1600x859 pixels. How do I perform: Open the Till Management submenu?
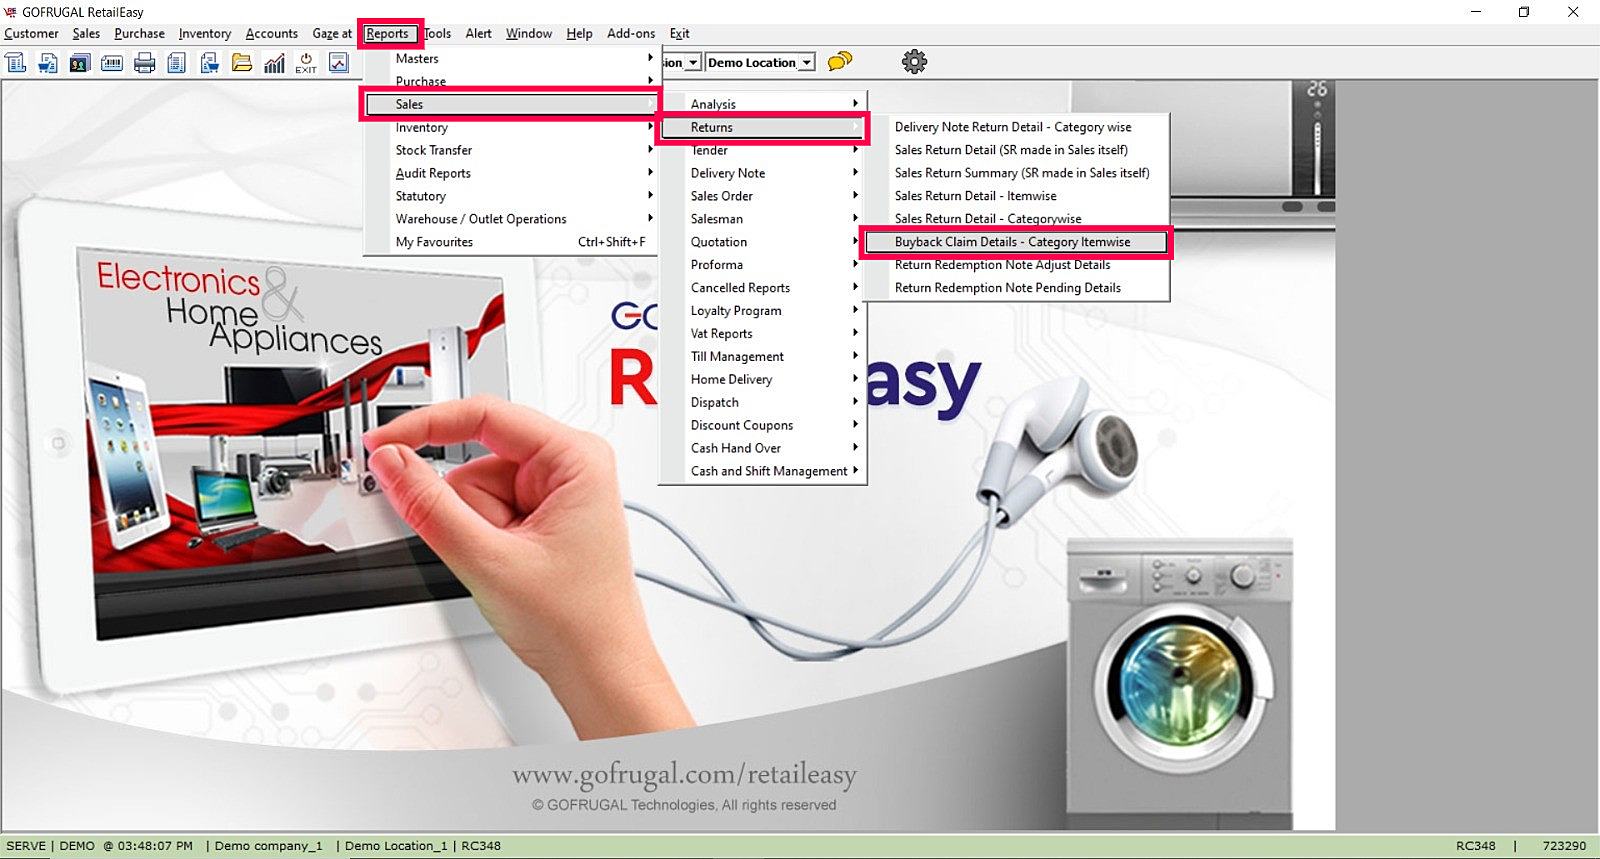[763, 357]
